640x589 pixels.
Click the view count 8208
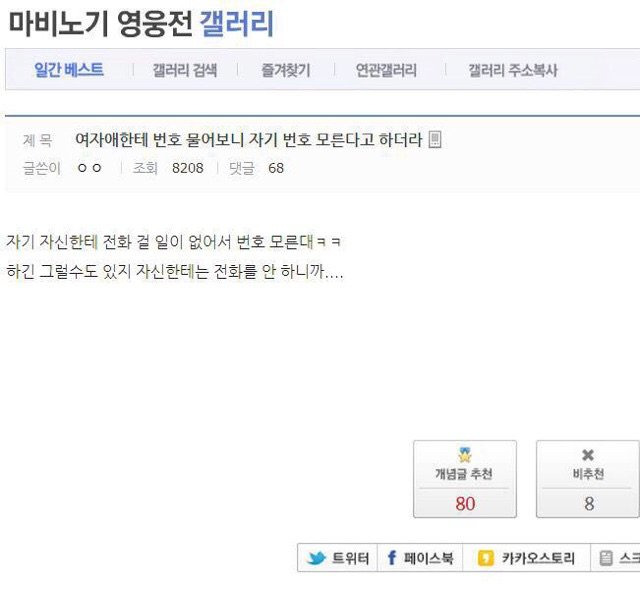187,168
